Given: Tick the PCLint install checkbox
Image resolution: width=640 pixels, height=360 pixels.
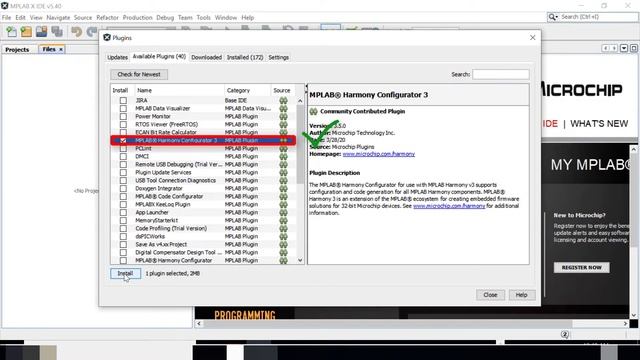Looking at the screenshot, I should click(x=123, y=149).
